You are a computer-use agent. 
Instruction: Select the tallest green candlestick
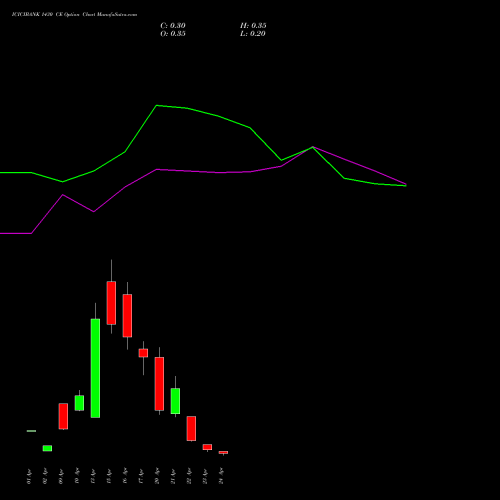pos(95,368)
